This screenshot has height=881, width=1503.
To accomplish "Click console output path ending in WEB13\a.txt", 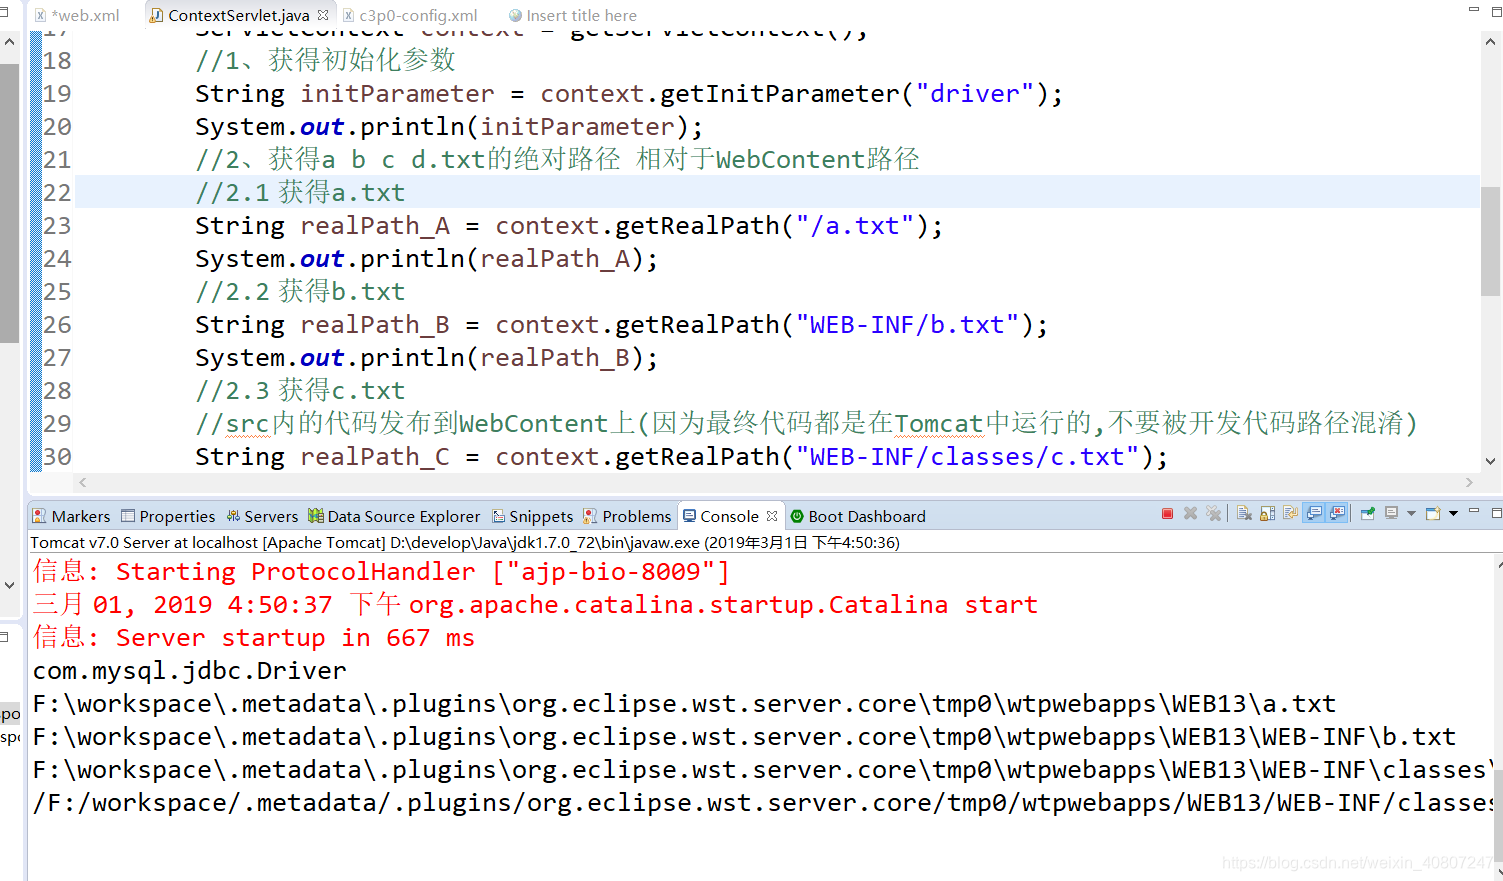I will [684, 703].
